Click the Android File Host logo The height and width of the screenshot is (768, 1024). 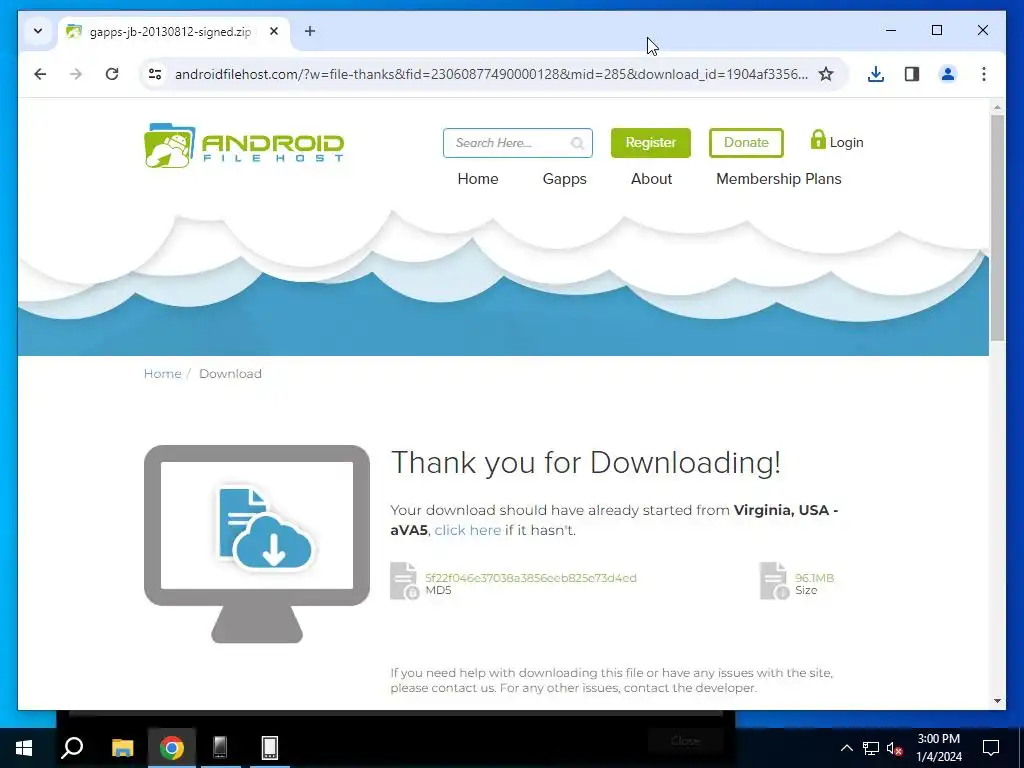tap(244, 145)
